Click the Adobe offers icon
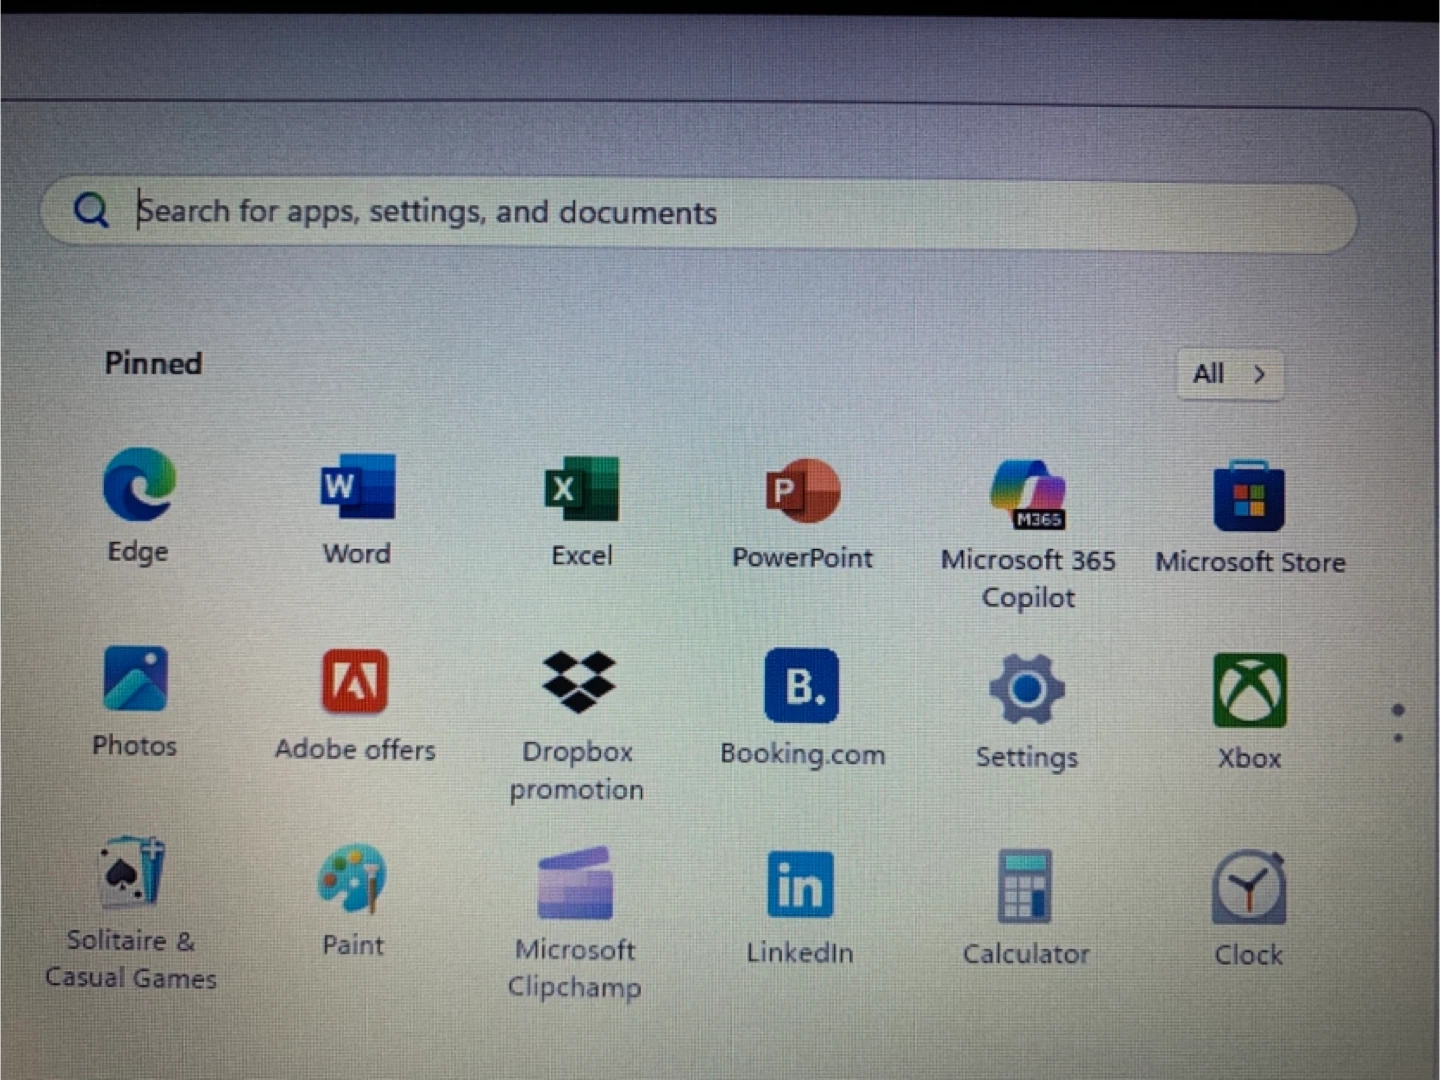 click(x=355, y=682)
